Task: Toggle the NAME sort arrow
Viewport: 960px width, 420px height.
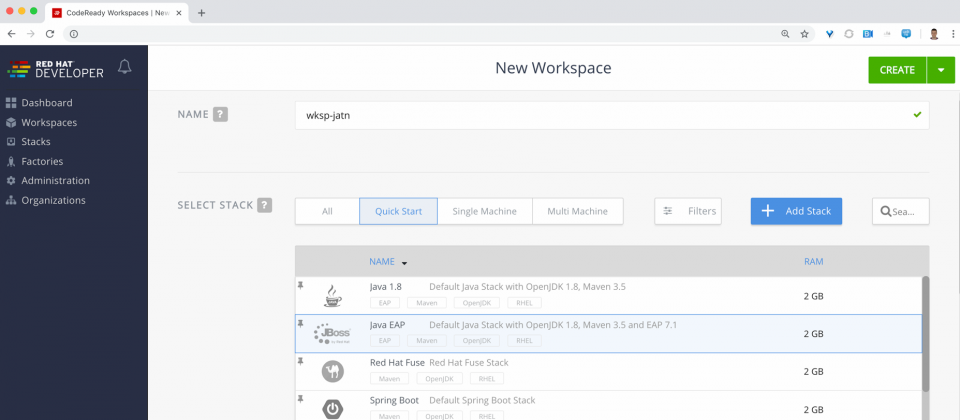Action: tap(404, 263)
